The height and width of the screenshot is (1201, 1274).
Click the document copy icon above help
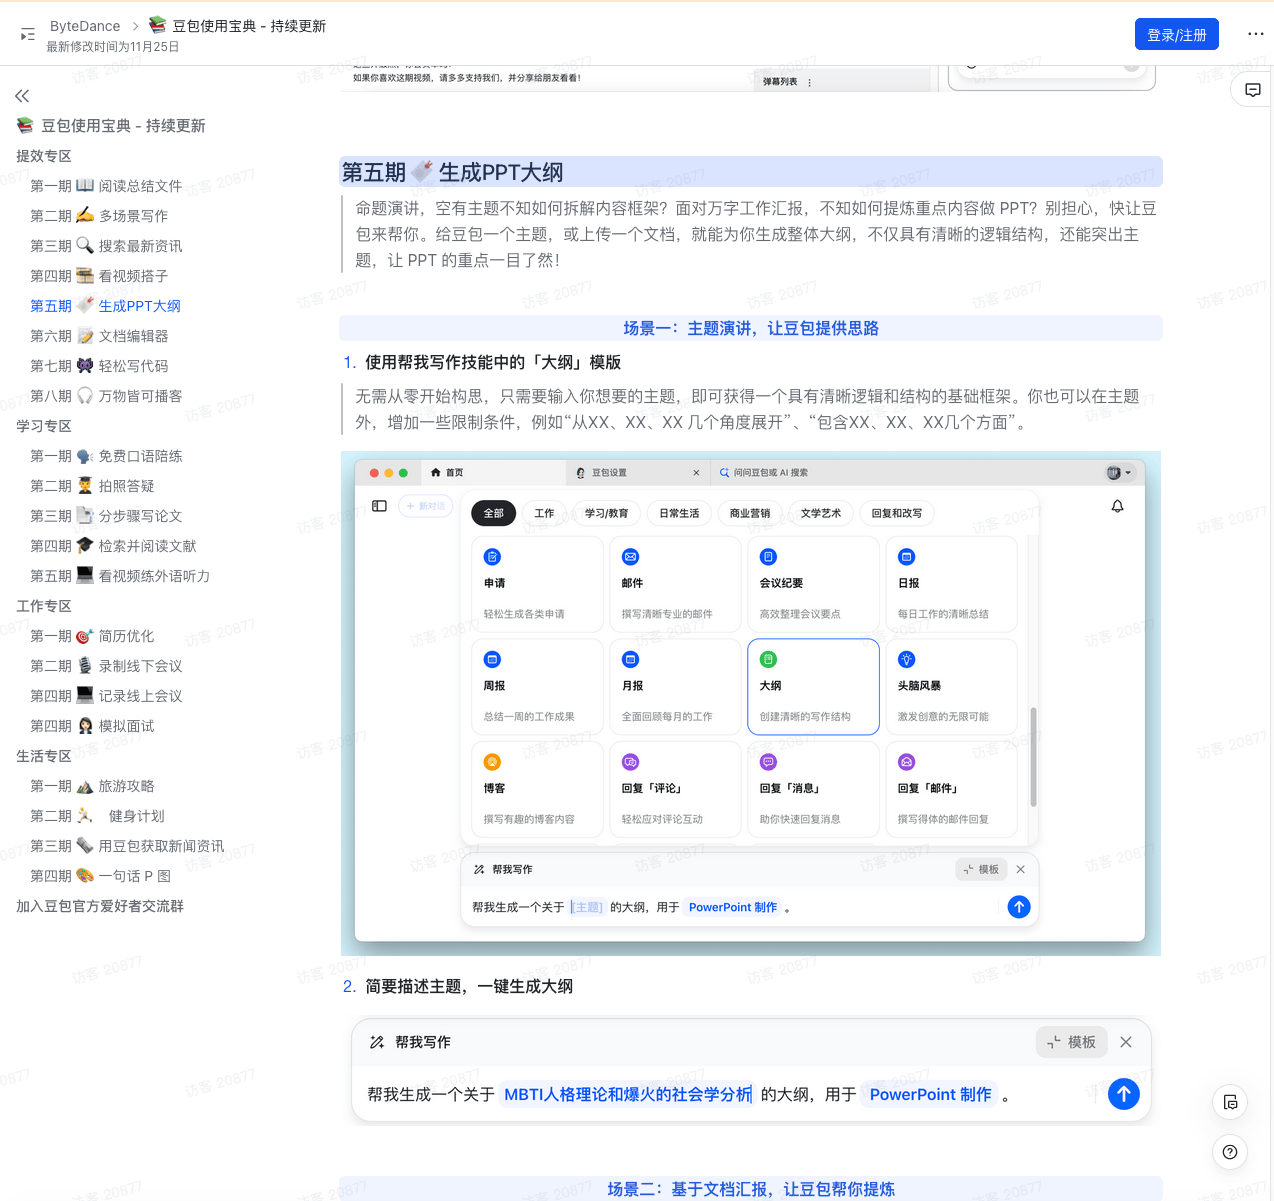[1230, 1102]
